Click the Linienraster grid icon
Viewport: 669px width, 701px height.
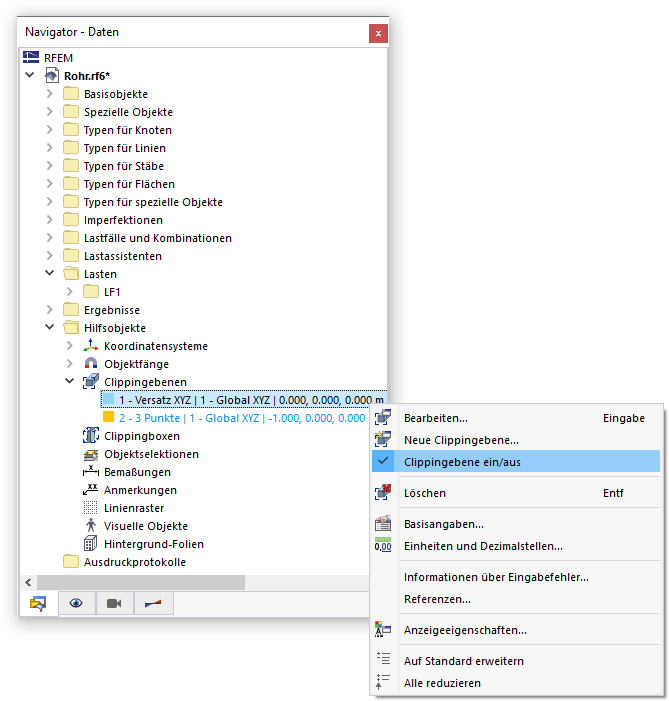click(x=90, y=507)
